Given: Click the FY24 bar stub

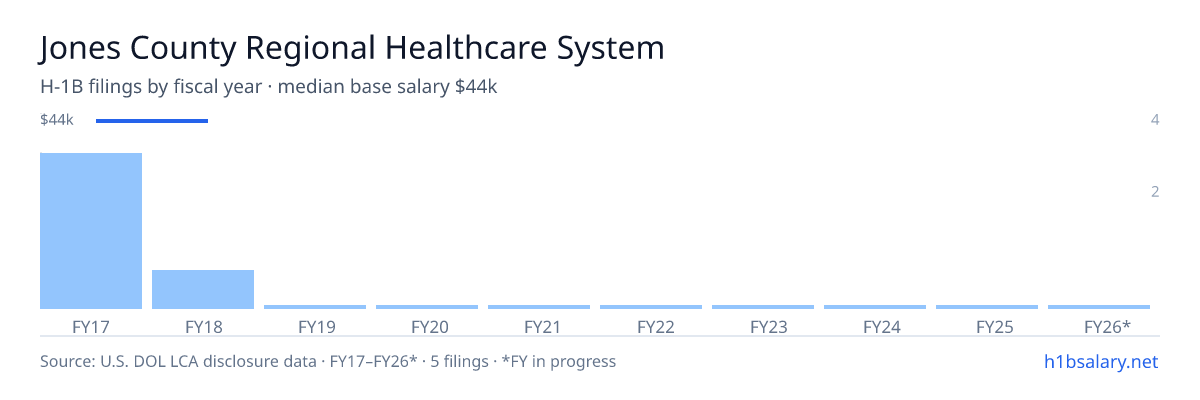Looking at the screenshot, I should (x=875, y=307).
